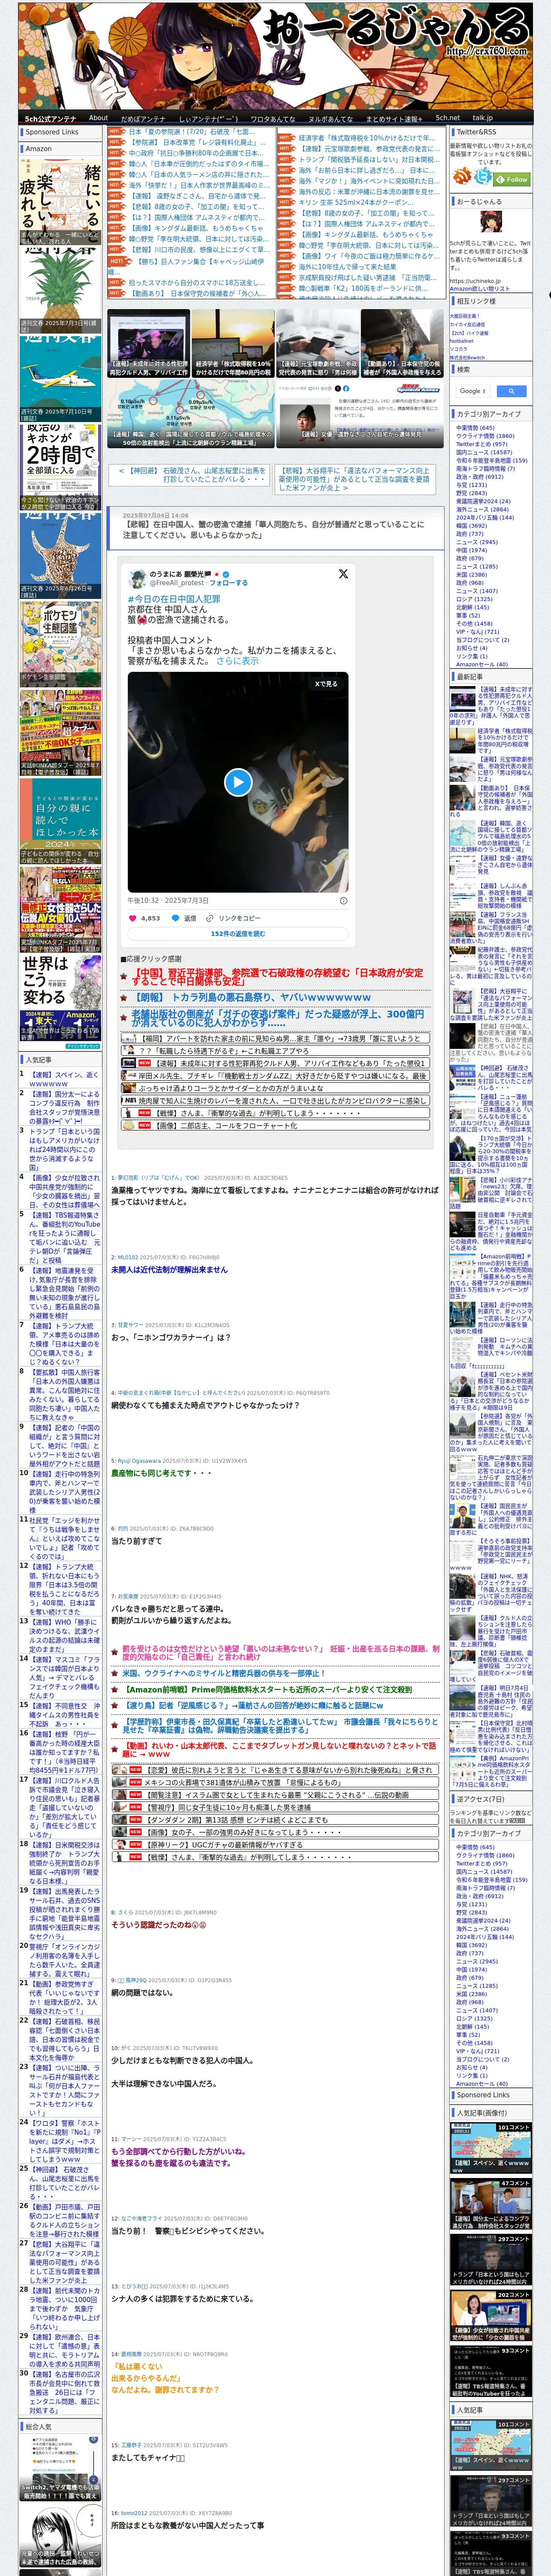Open the 'ウクライナ情勢 (1860)' category link
This screenshot has width=551, height=2576.
point(485,436)
